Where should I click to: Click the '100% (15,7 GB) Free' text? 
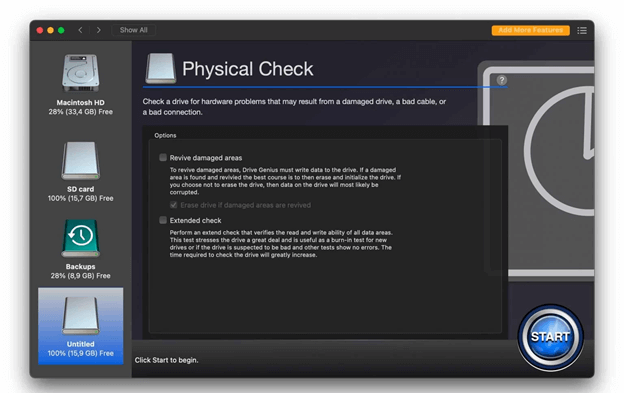click(x=80, y=198)
